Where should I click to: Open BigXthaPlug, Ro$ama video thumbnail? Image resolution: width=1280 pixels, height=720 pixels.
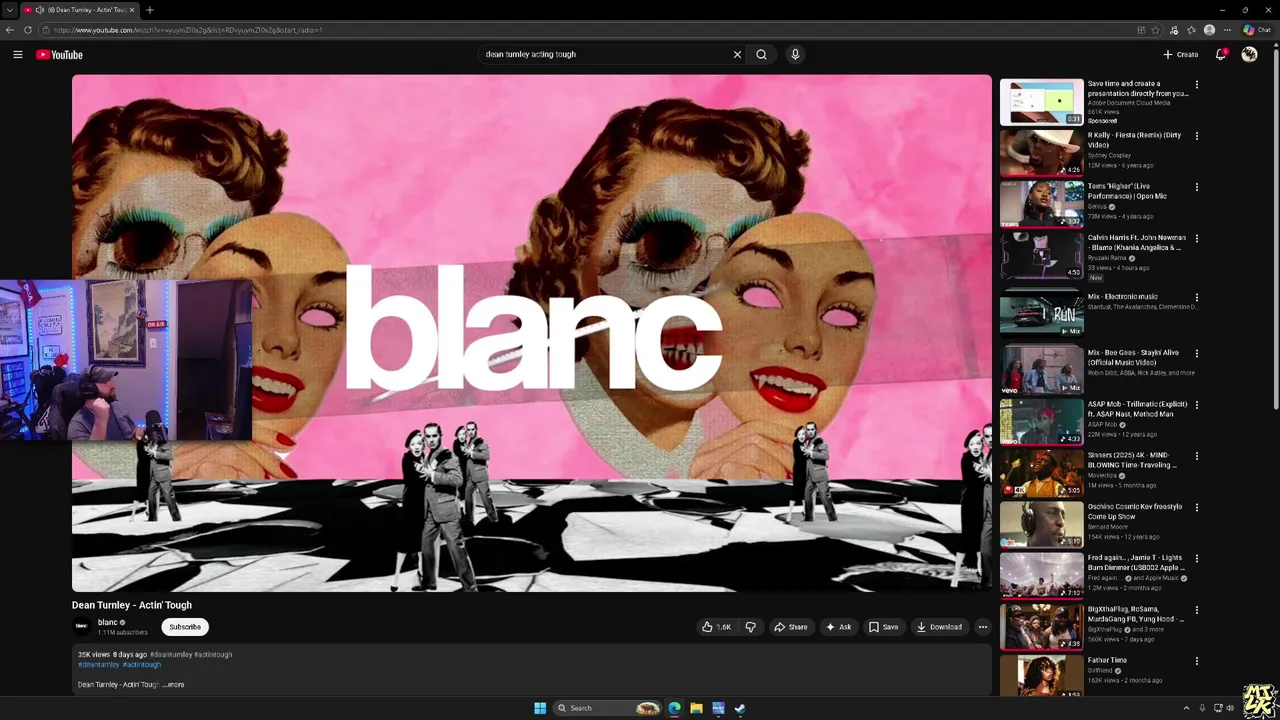point(1041,627)
